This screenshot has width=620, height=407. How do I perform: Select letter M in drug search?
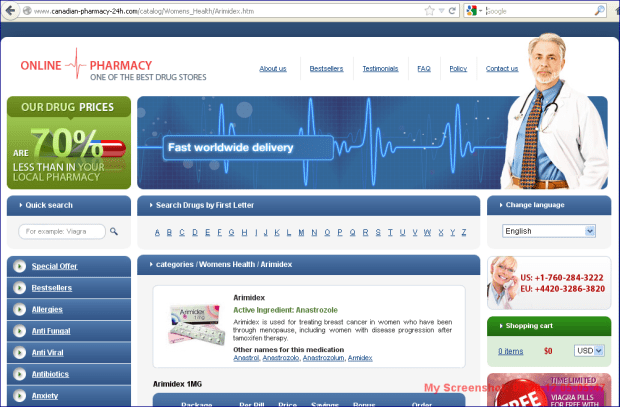click(301, 232)
